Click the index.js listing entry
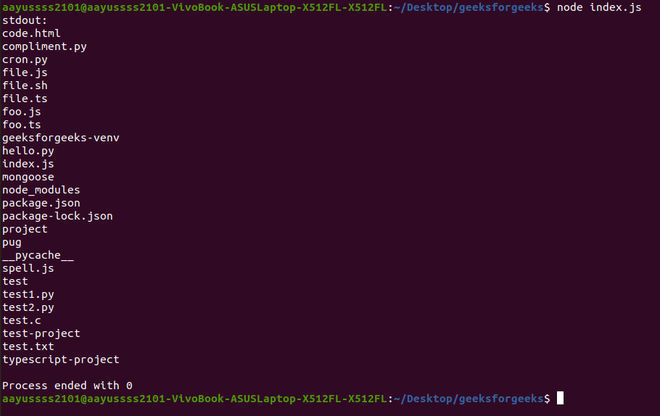The height and width of the screenshot is (416, 660). click(28, 164)
